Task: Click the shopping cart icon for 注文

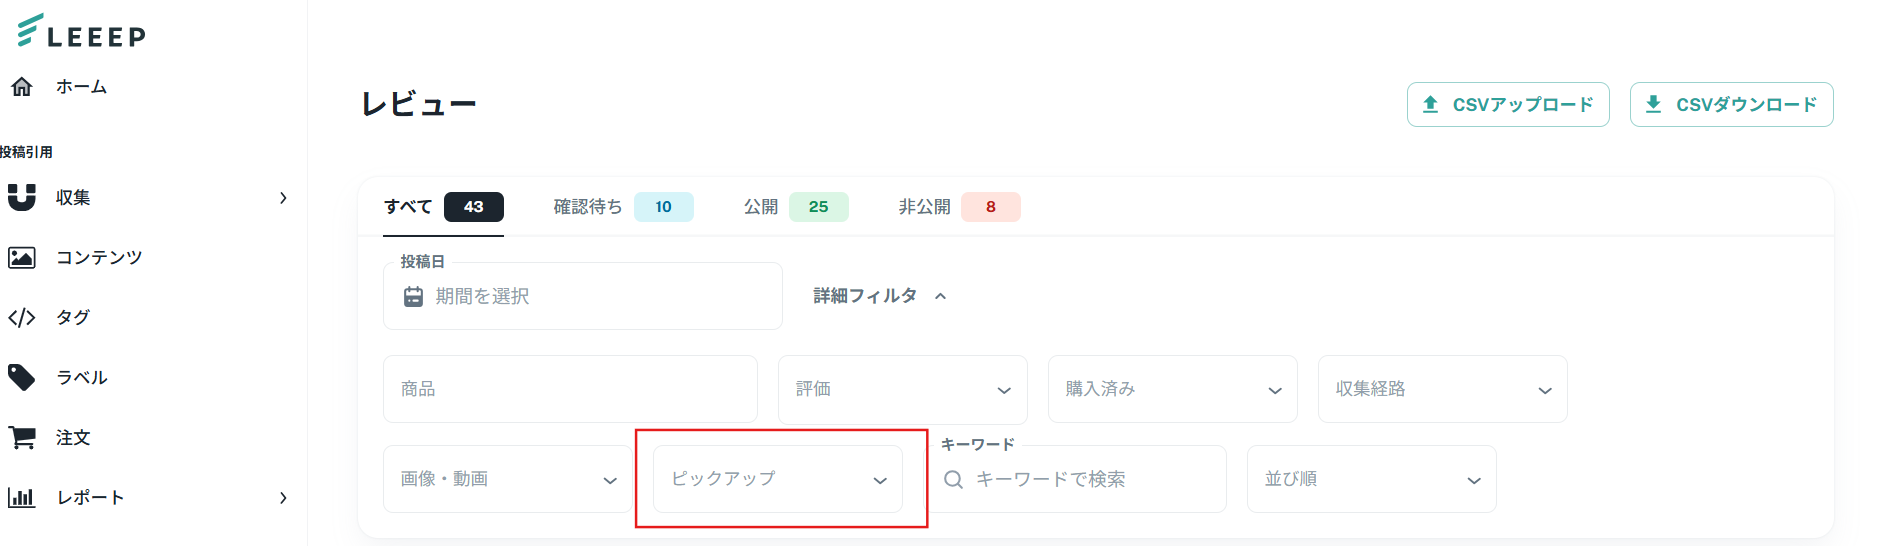Action: tap(22, 437)
